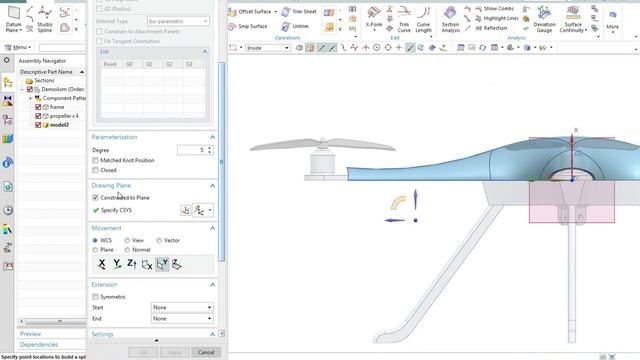Screen dimensions: 640x360
Task: Select the YC-ZC plane movement icon
Action: pos(147,264)
